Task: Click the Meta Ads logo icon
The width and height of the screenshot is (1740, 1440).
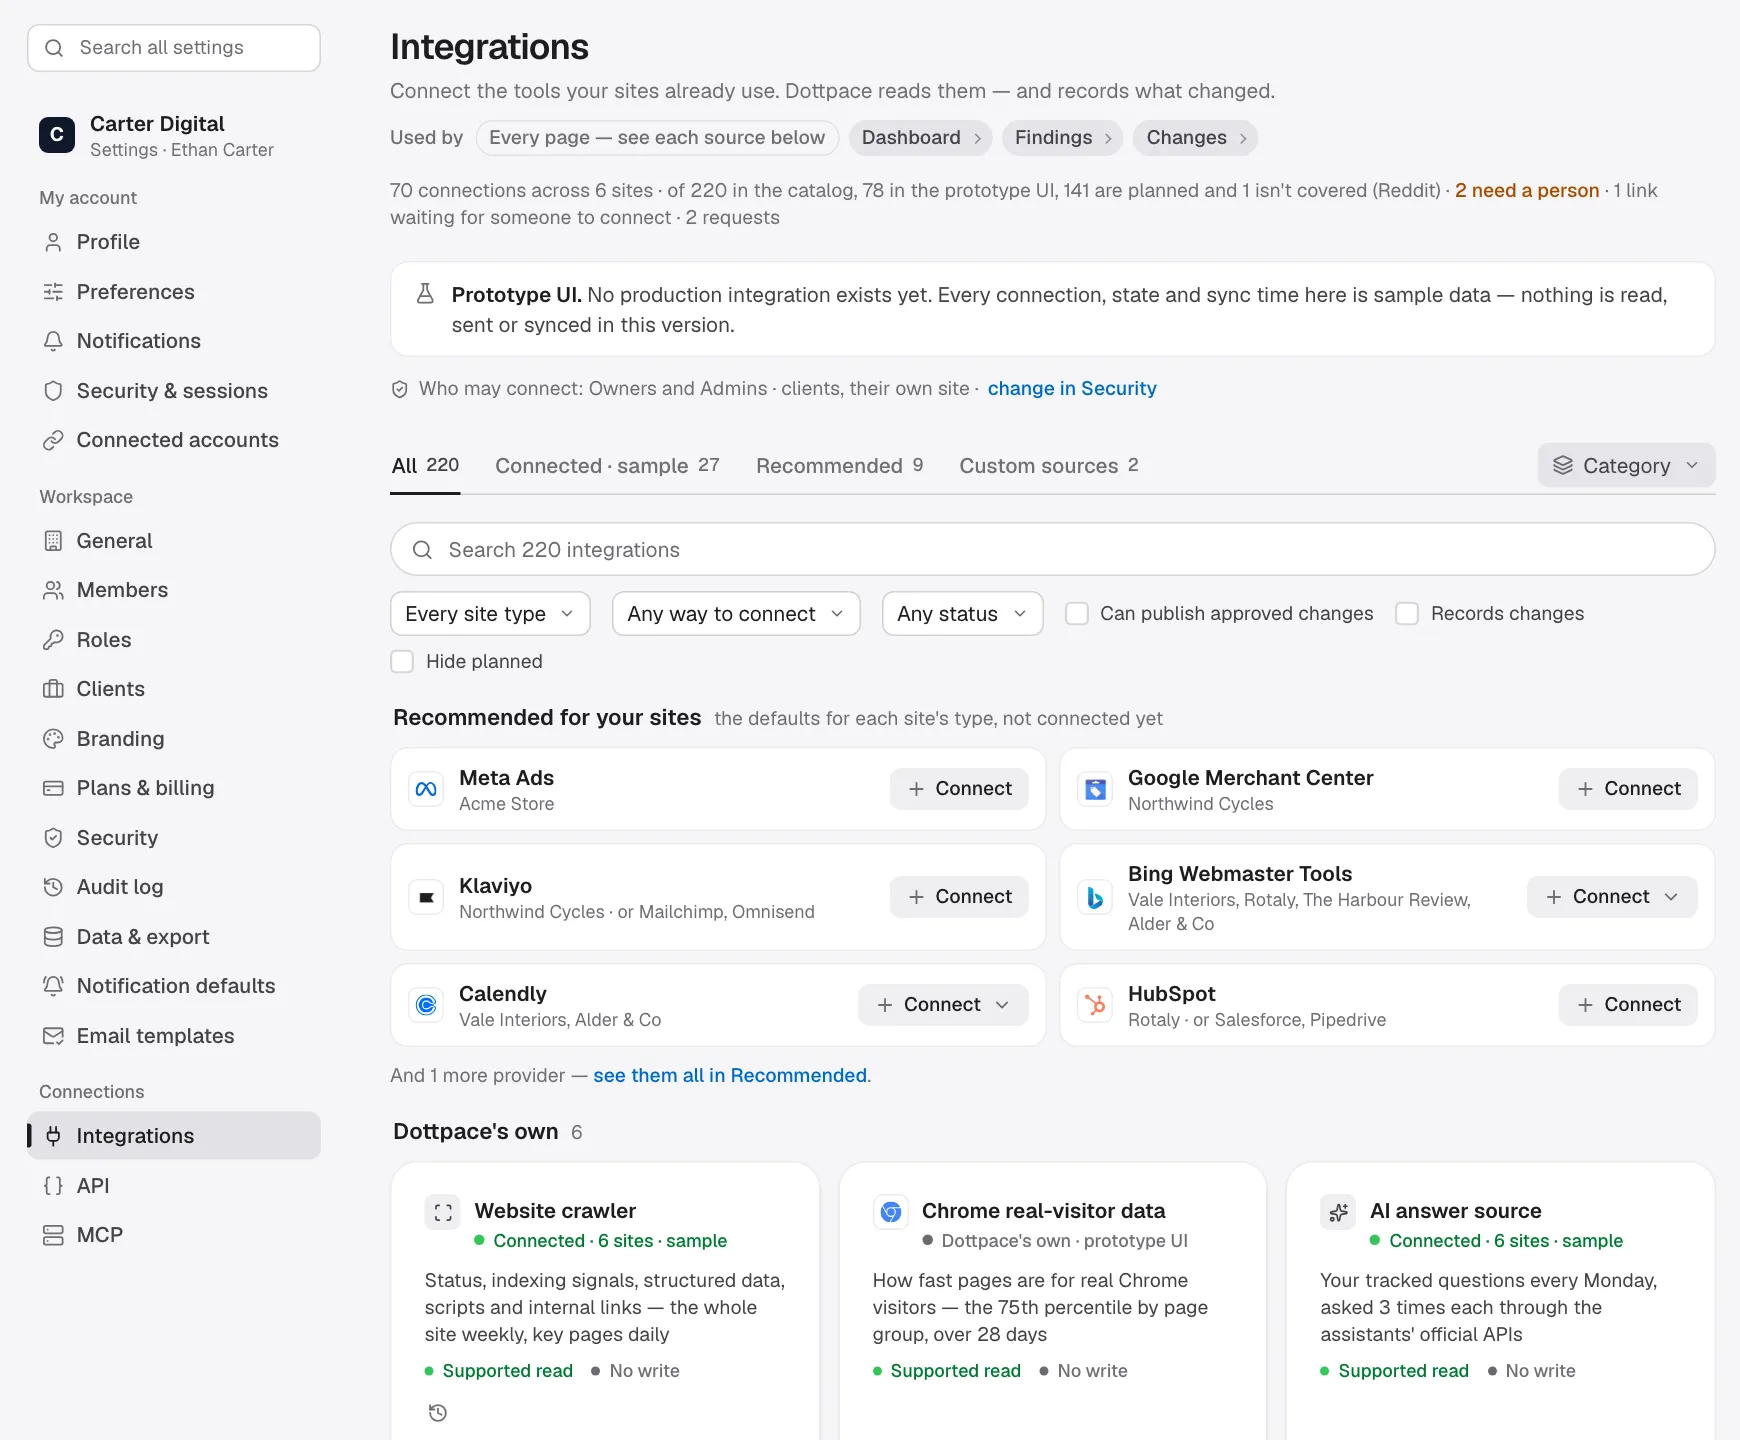Action: pos(426,789)
